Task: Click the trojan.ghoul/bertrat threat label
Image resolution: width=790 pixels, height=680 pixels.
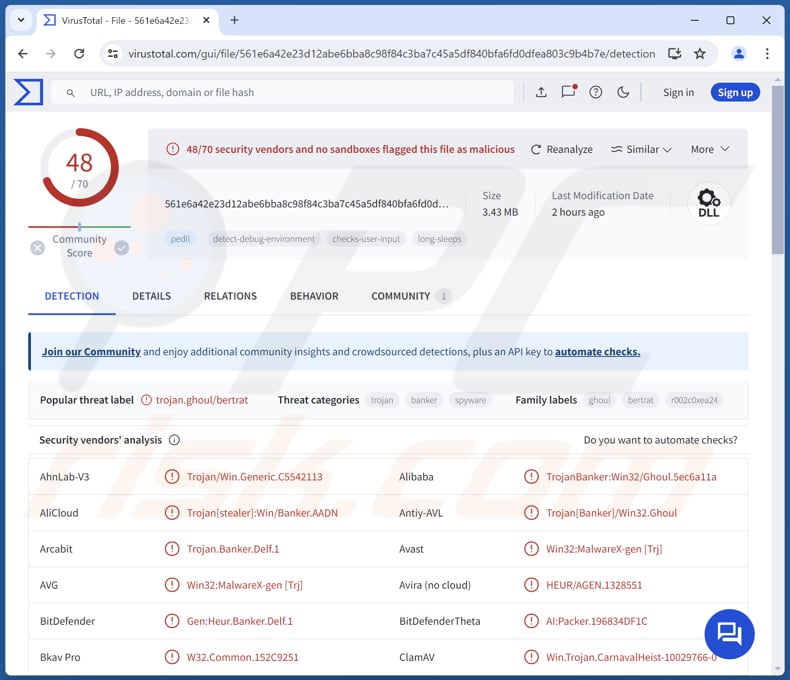Action: click(202, 400)
